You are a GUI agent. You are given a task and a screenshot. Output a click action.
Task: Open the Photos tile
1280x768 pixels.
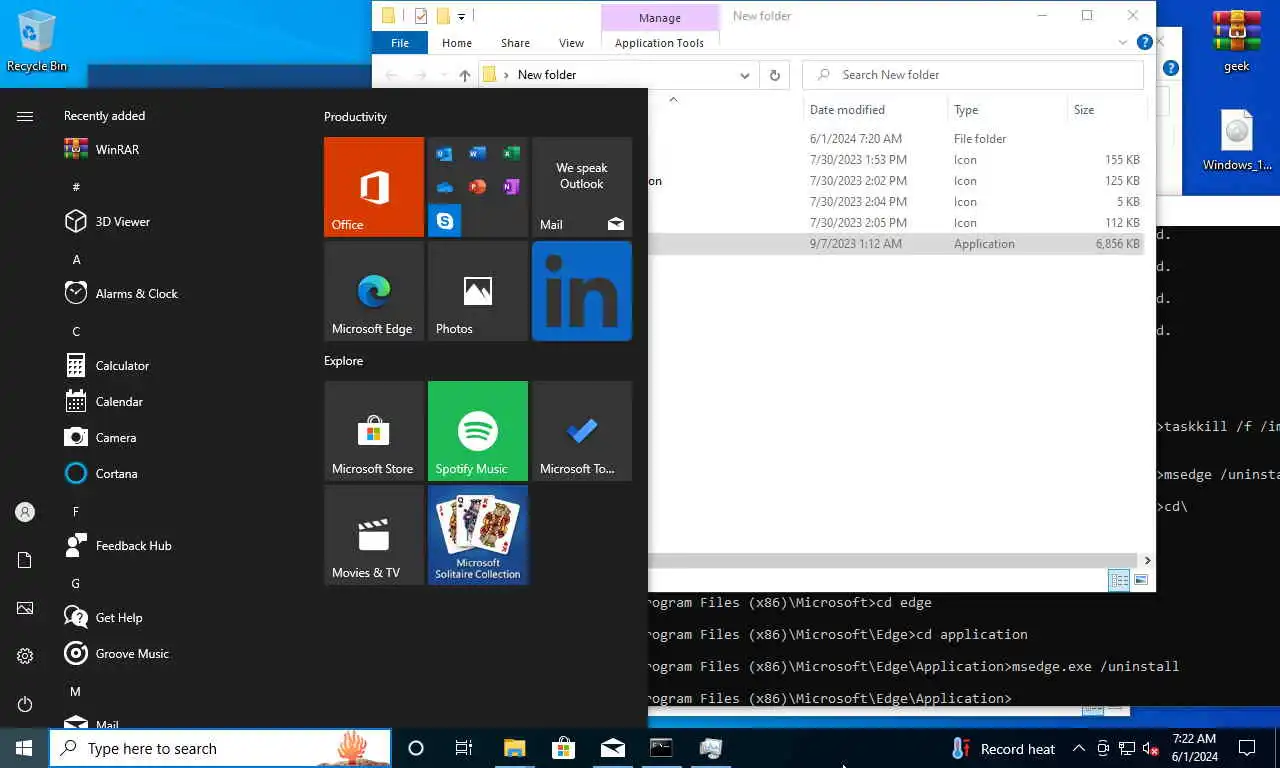pyautogui.click(x=478, y=291)
